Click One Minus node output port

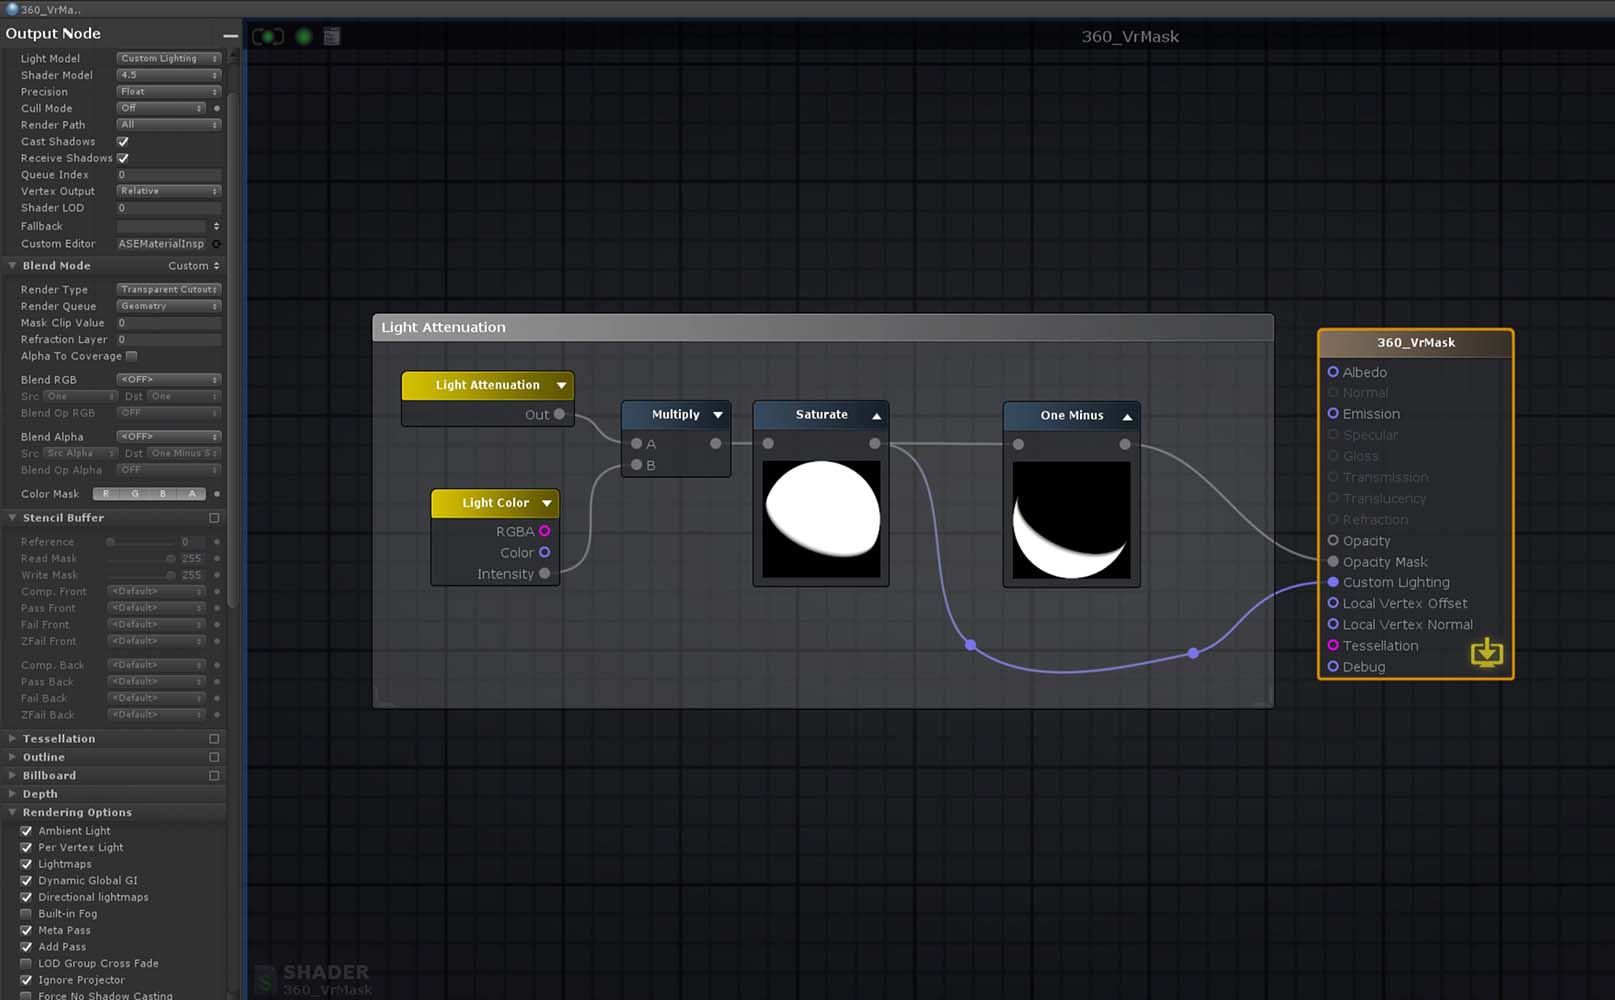point(1124,444)
